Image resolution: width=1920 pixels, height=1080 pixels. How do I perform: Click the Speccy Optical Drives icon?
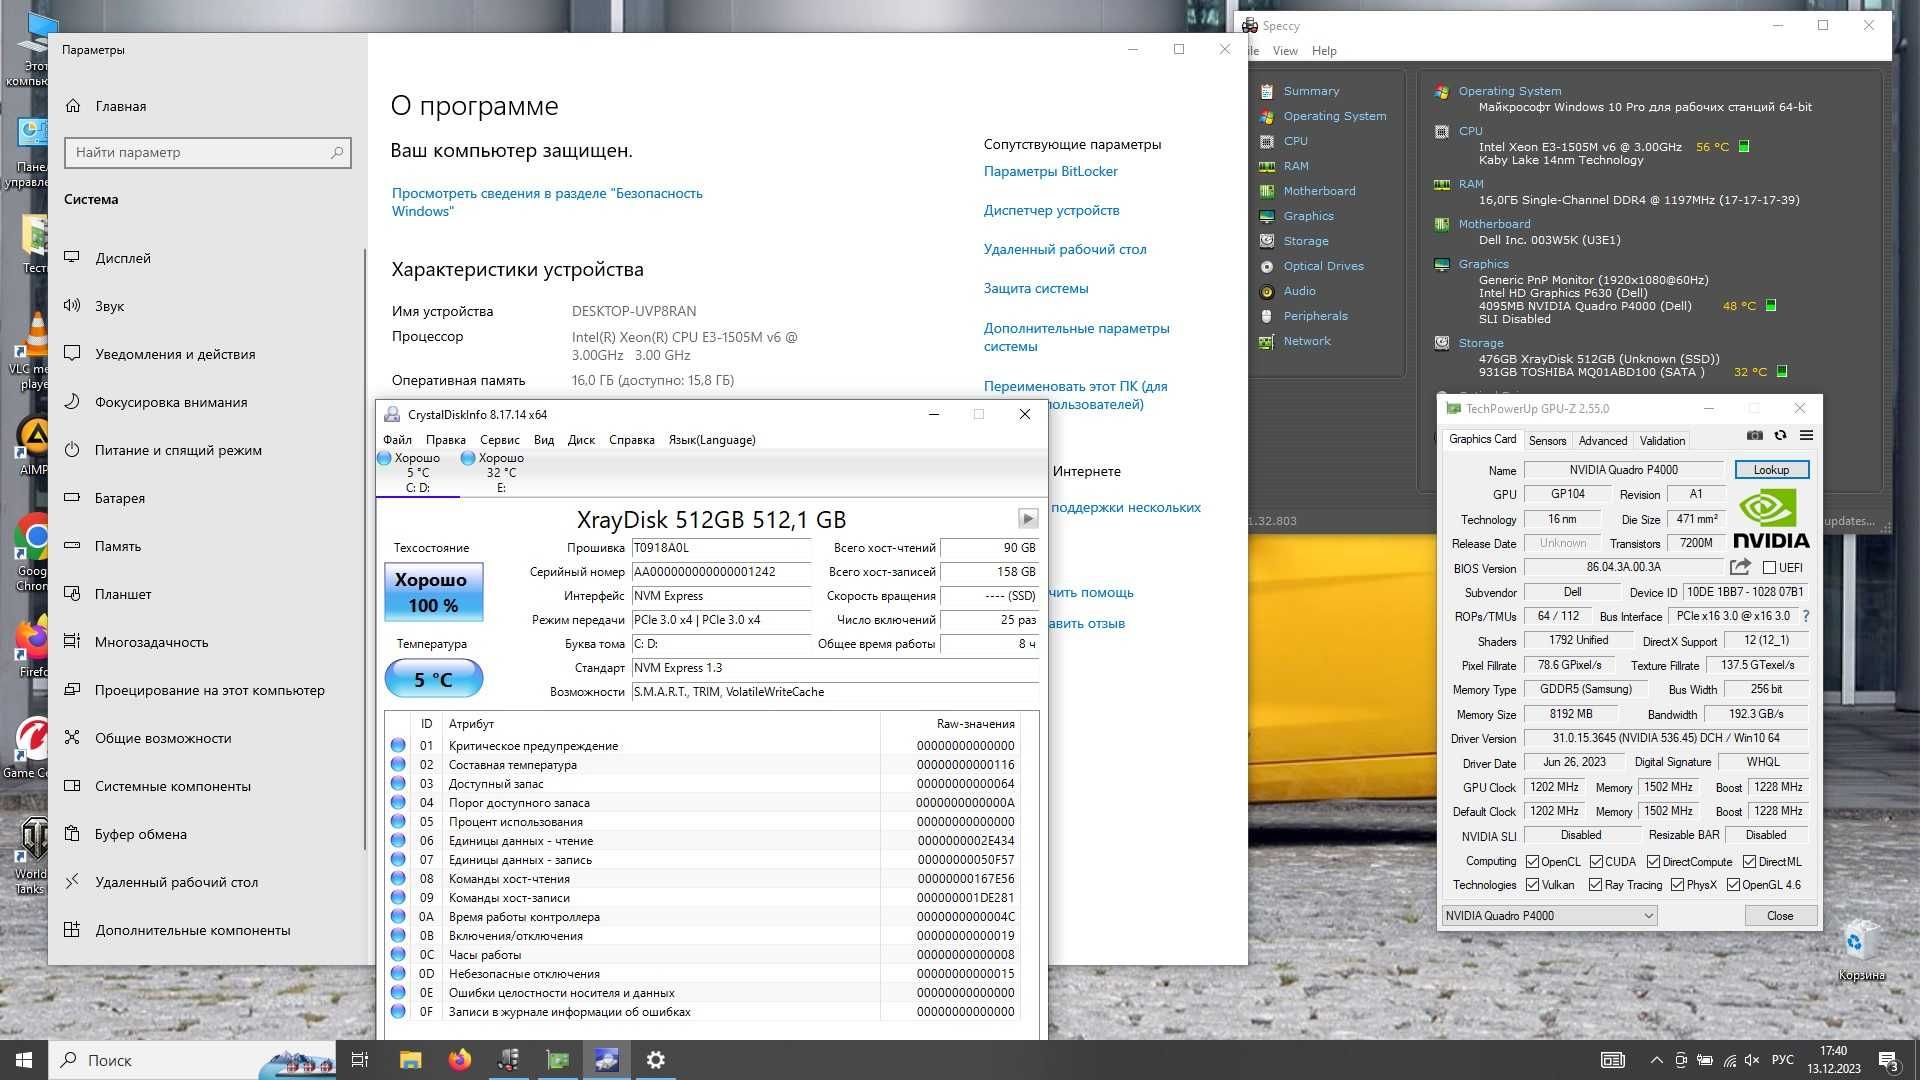(1266, 266)
